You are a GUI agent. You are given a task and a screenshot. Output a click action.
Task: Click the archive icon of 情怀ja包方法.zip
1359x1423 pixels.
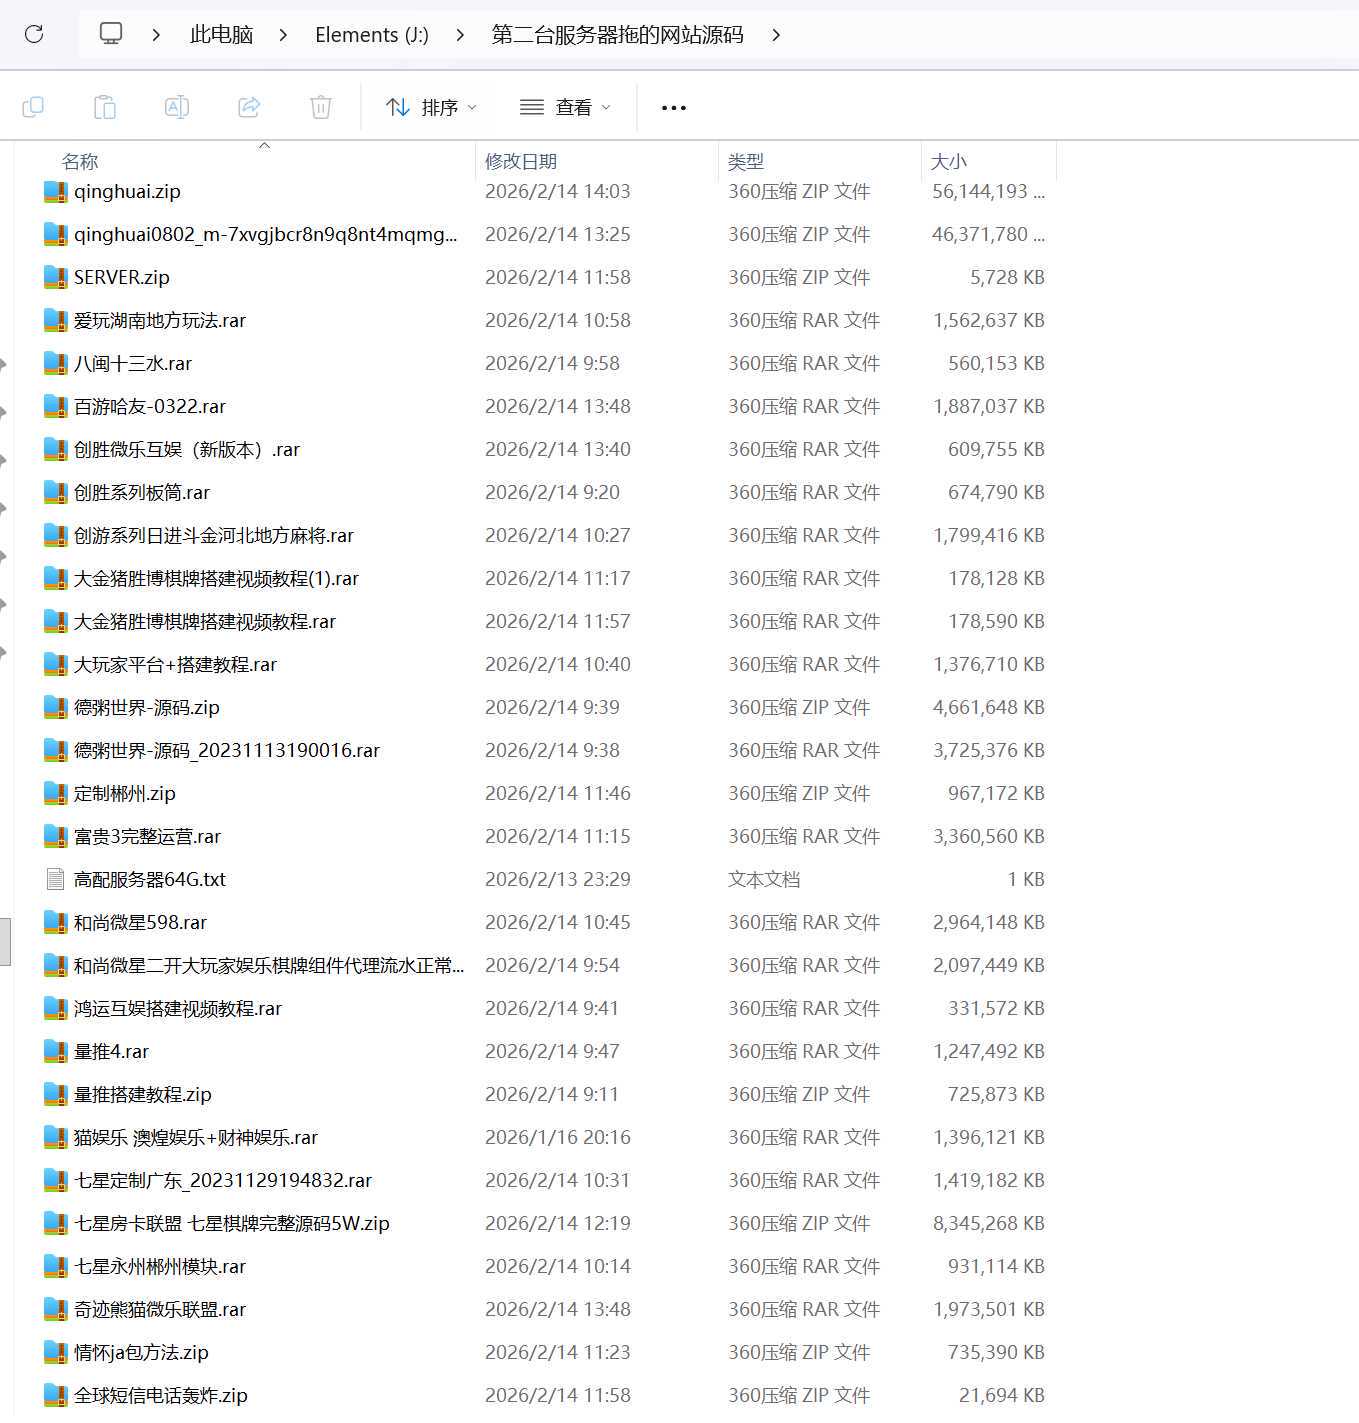[x=56, y=1353]
